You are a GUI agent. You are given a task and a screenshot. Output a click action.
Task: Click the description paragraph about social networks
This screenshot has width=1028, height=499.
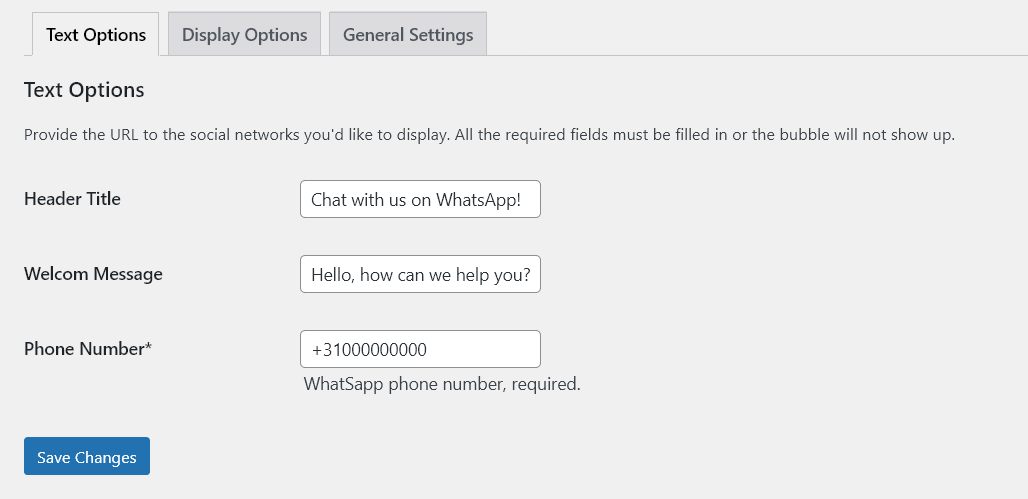tap(489, 135)
